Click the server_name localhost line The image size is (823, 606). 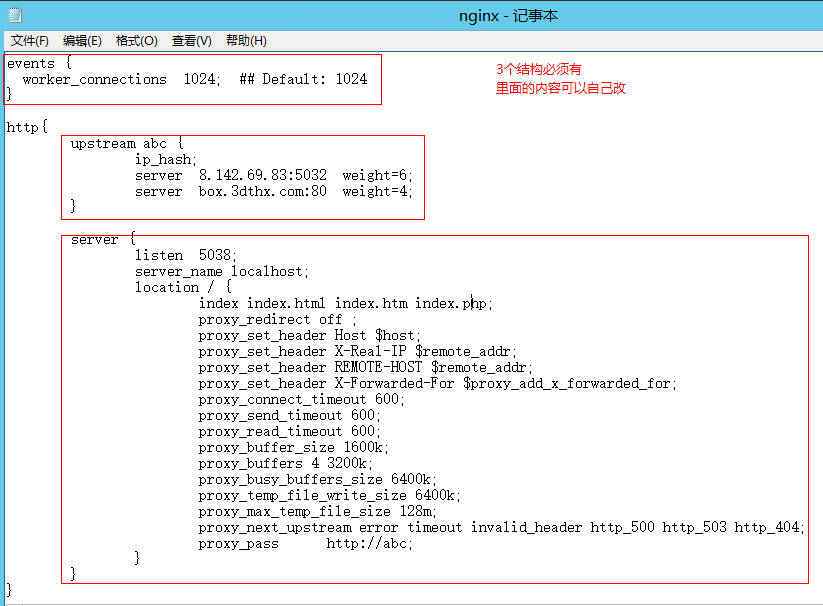(x=222, y=271)
